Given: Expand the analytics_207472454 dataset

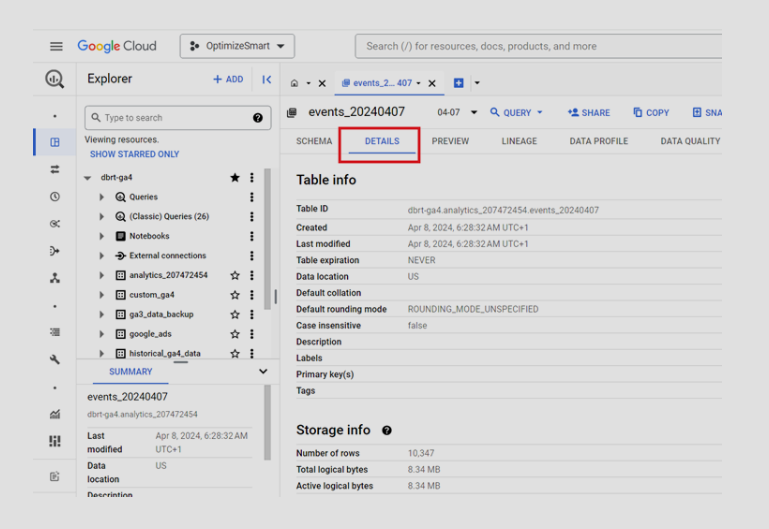Looking at the screenshot, I should tap(102, 275).
